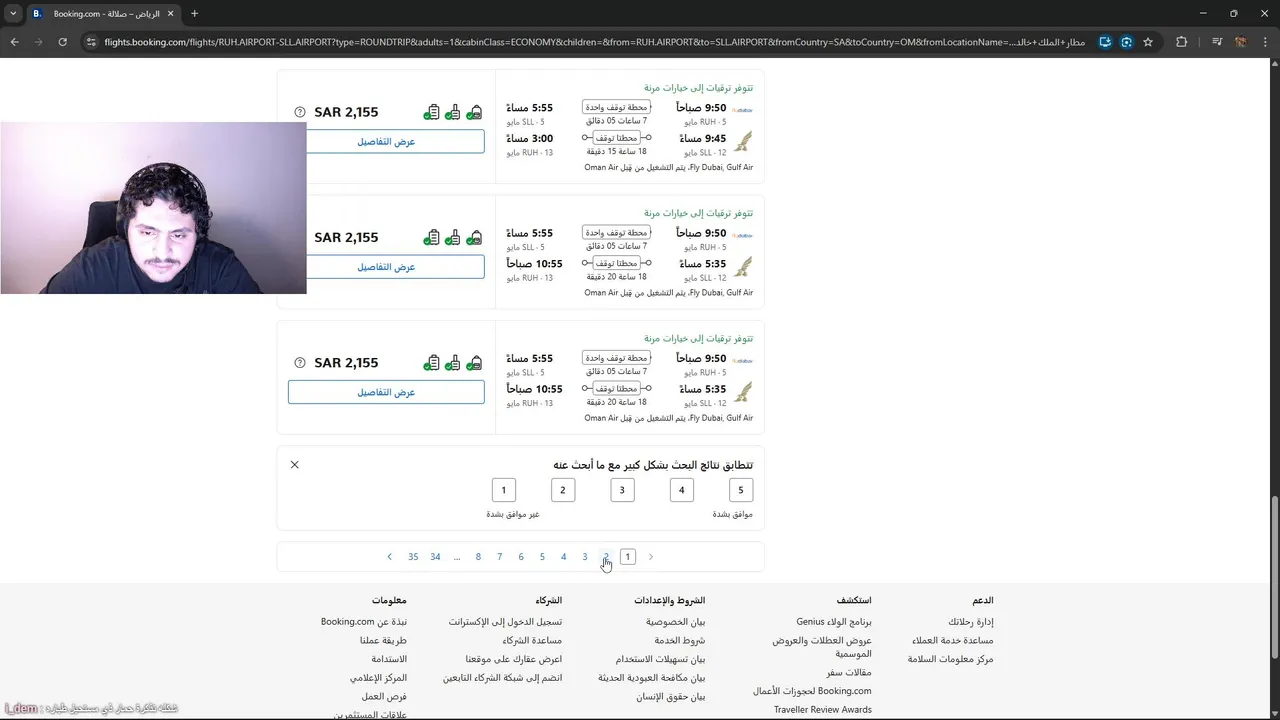Open برنامج الولاء Genius link
Viewport: 1280px width, 720px height.
pyautogui.click(x=834, y=622)
